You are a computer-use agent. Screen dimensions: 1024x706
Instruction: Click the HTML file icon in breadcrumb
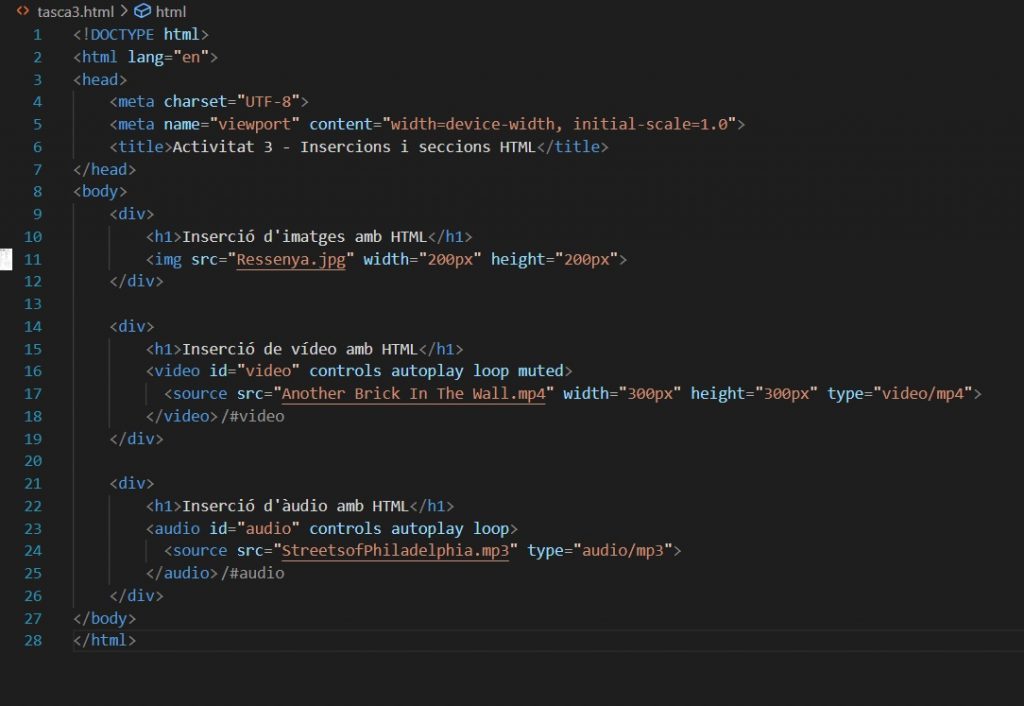coord(22,11)
